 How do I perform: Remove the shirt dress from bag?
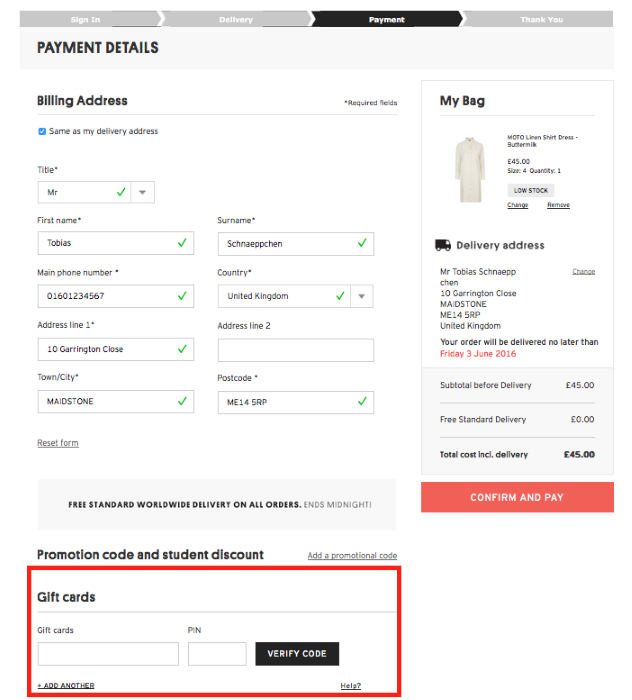[558, 205]
